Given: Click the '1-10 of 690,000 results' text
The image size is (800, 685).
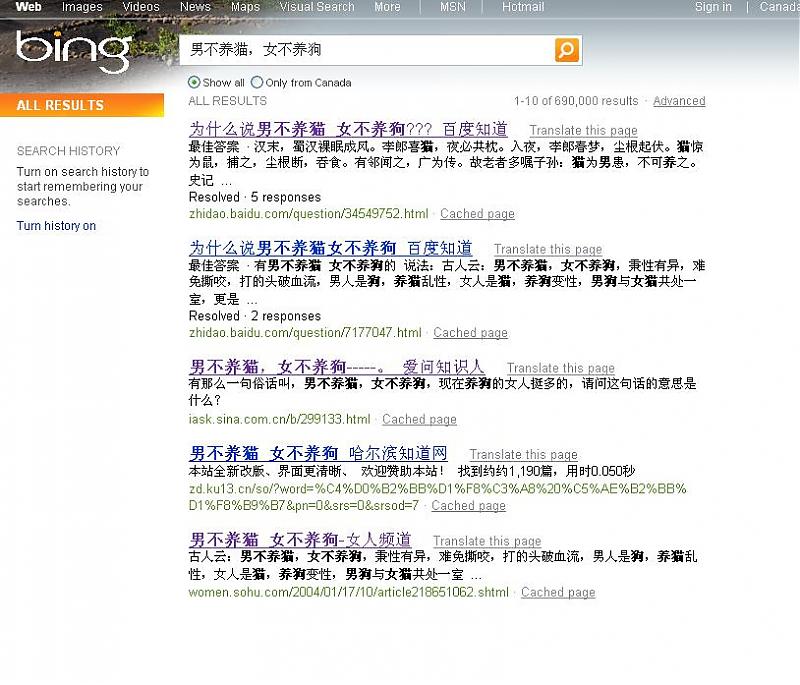Looking at the screenshot, I should pos(576,101).
